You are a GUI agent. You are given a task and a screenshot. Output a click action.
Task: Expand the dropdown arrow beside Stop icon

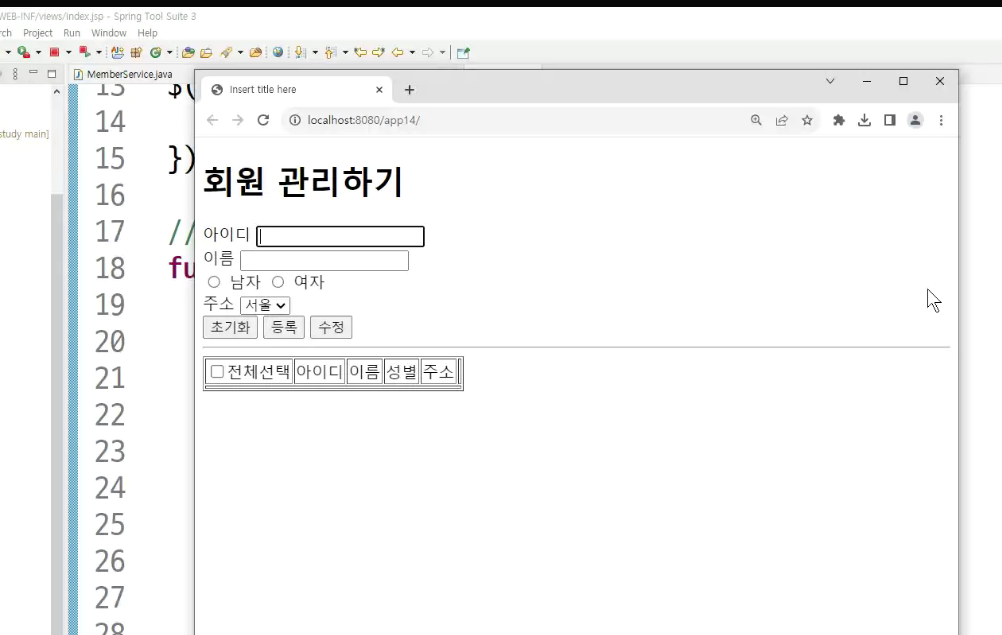click(x=68, y=52)
